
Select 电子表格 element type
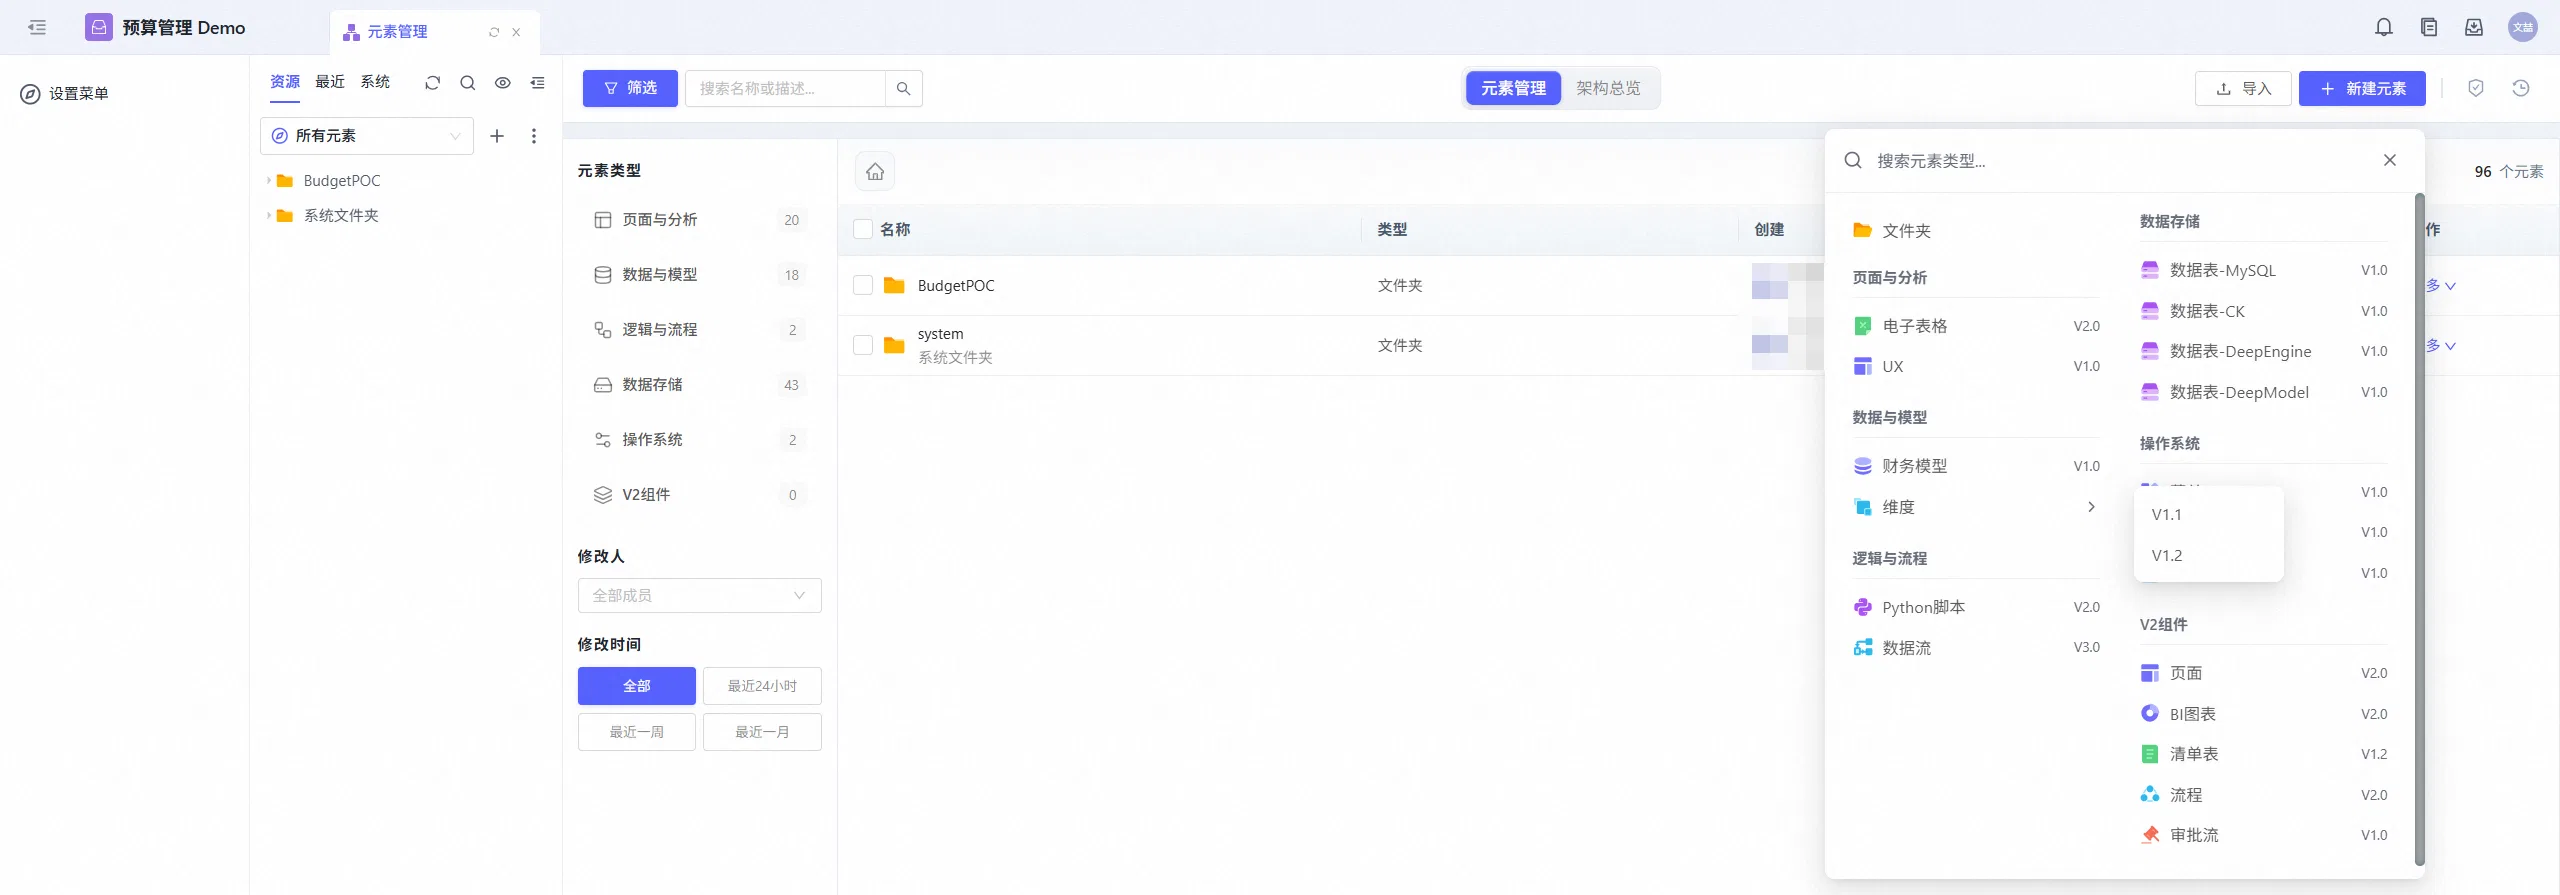point(1976,326)
